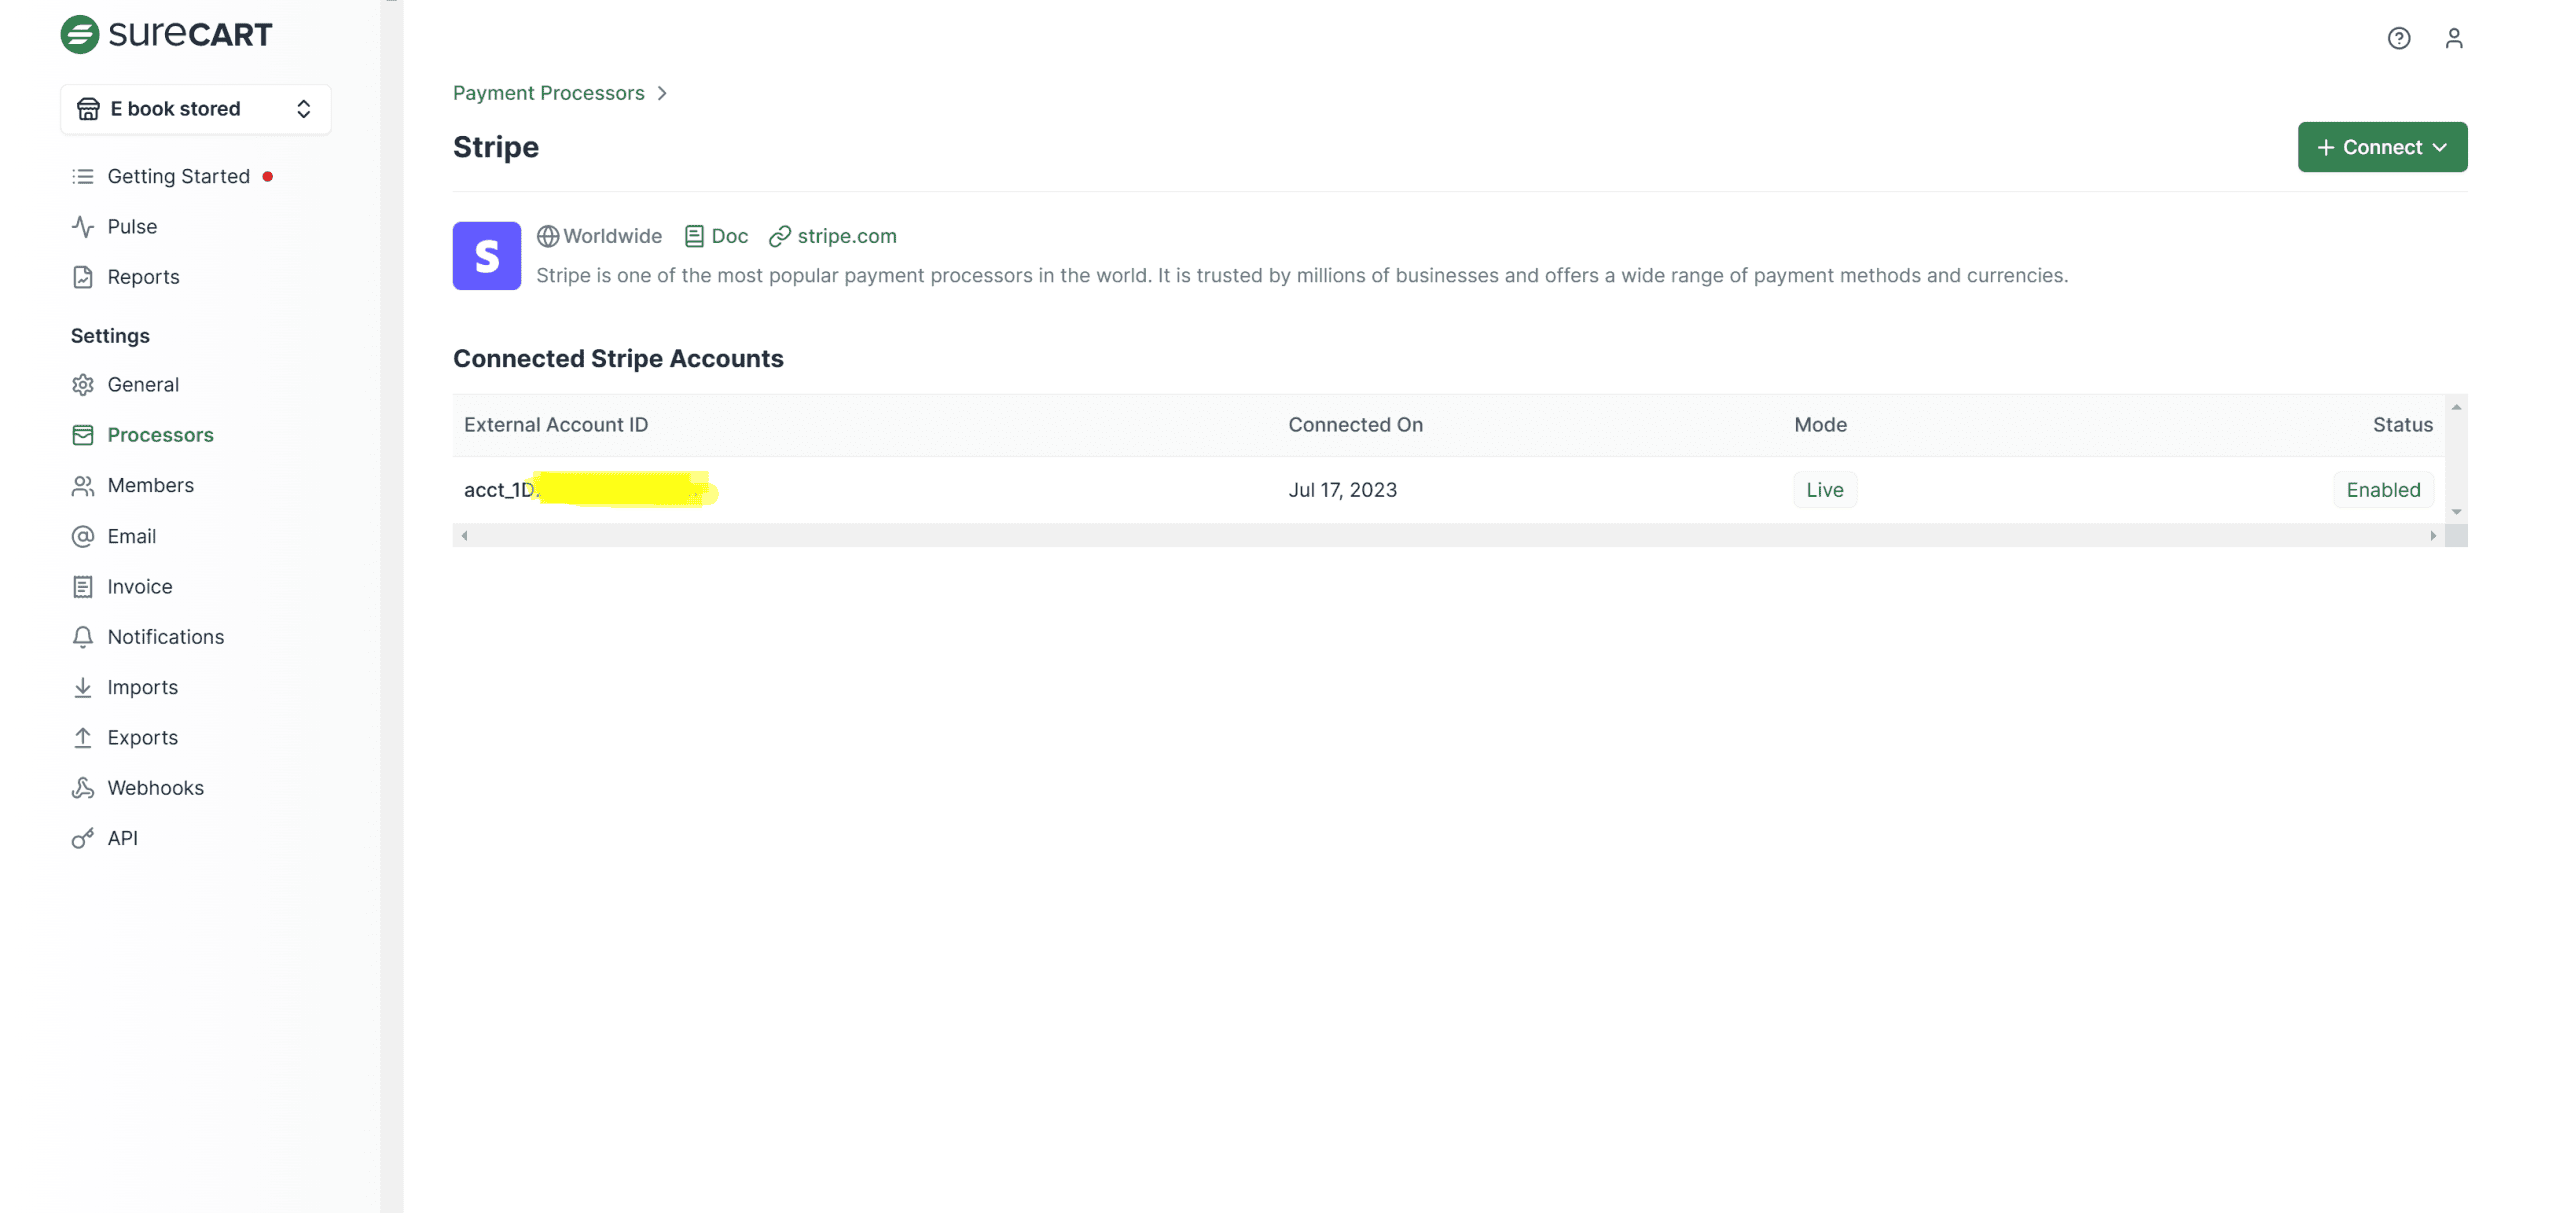Image resolution: width=2560 pixels, height=1213 pixels.
Task: Click the breadcrumb chevron after Payment Processors
Action: tap(662, 93)
